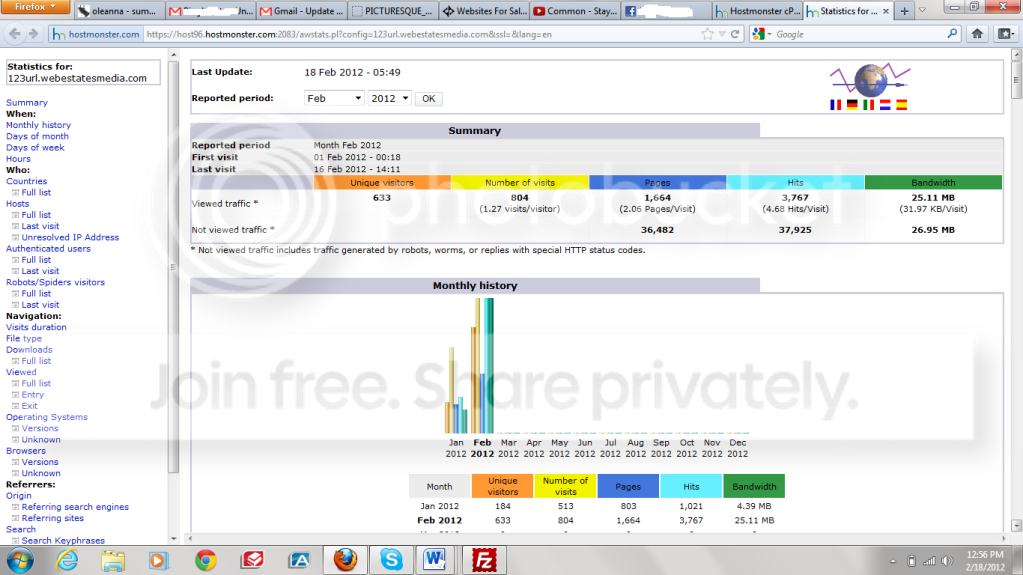Viewport: 1023px width, 575px height.
Task: Click the main page vertical scrollbar
Action: tap(1016, 81)
